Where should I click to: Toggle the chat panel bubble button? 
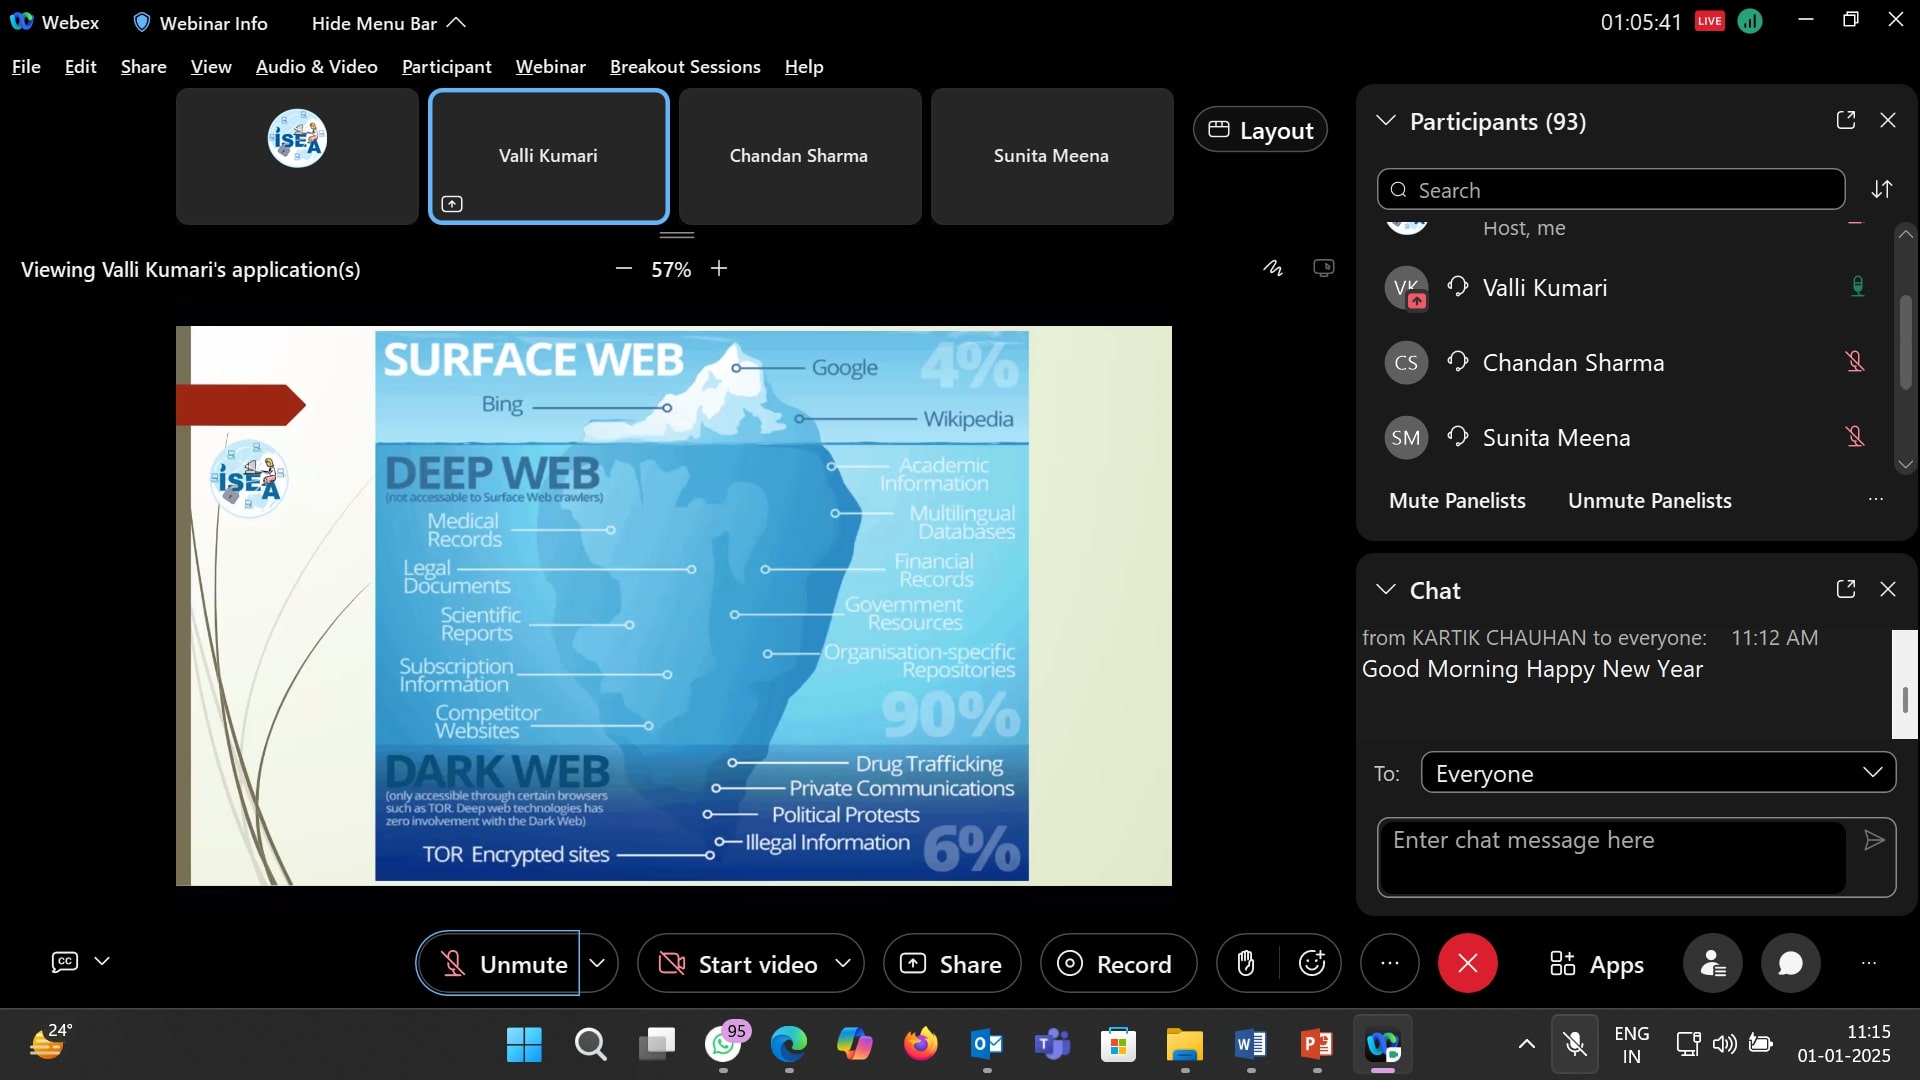[1790, 964]
